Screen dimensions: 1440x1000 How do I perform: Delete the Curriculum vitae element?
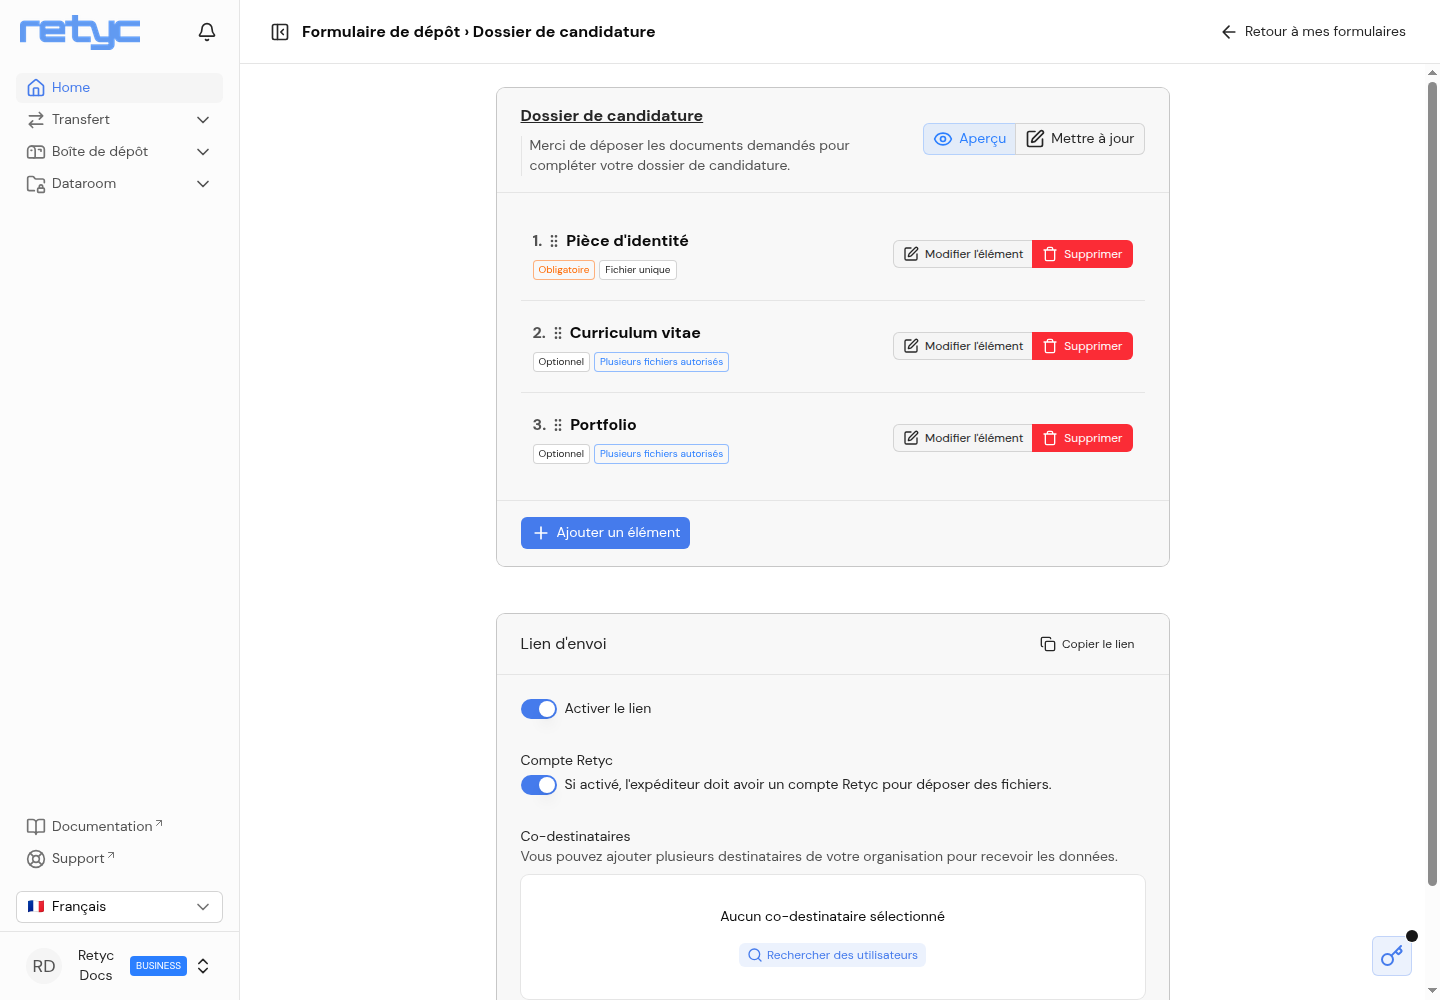click(1082, 346)
